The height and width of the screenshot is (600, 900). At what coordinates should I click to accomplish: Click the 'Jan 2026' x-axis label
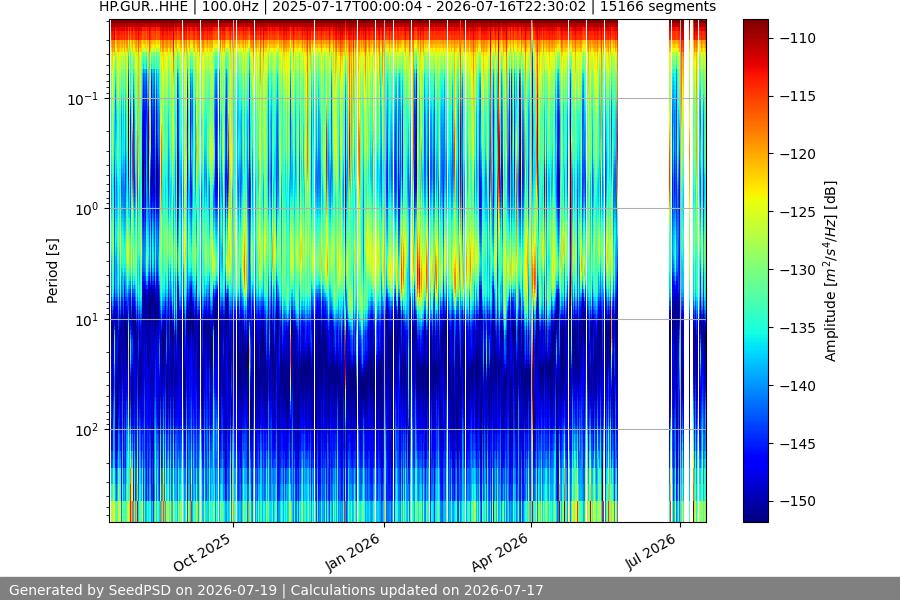coord(352,552)
